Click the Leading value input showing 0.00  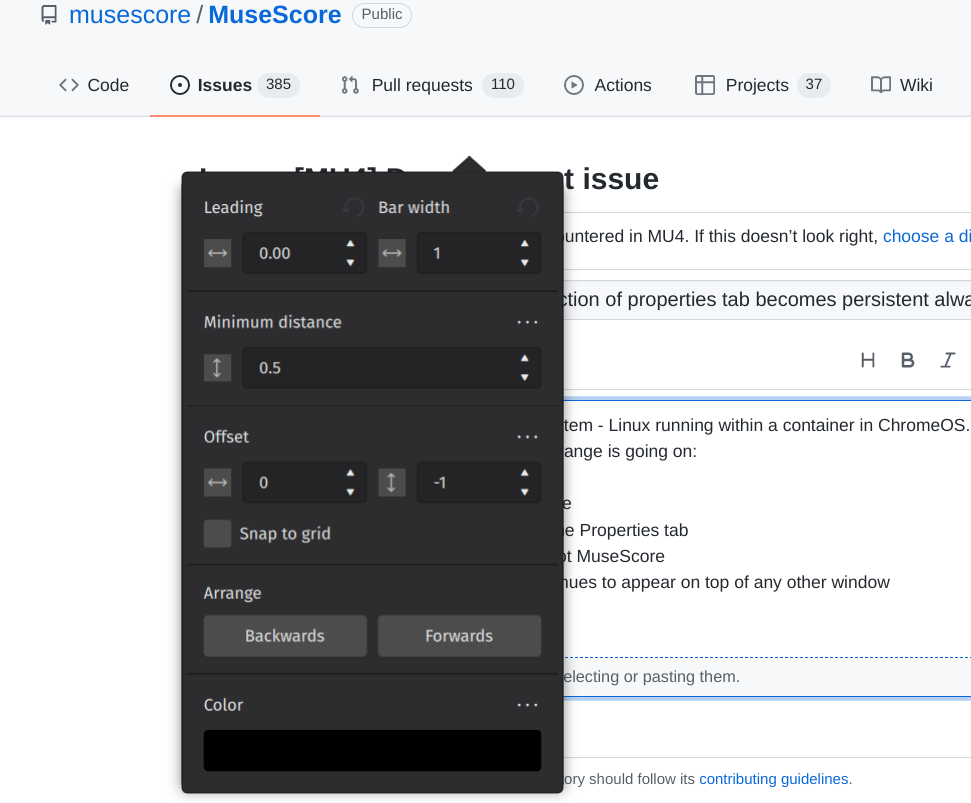pyautogui.click(x=295, y=253)
